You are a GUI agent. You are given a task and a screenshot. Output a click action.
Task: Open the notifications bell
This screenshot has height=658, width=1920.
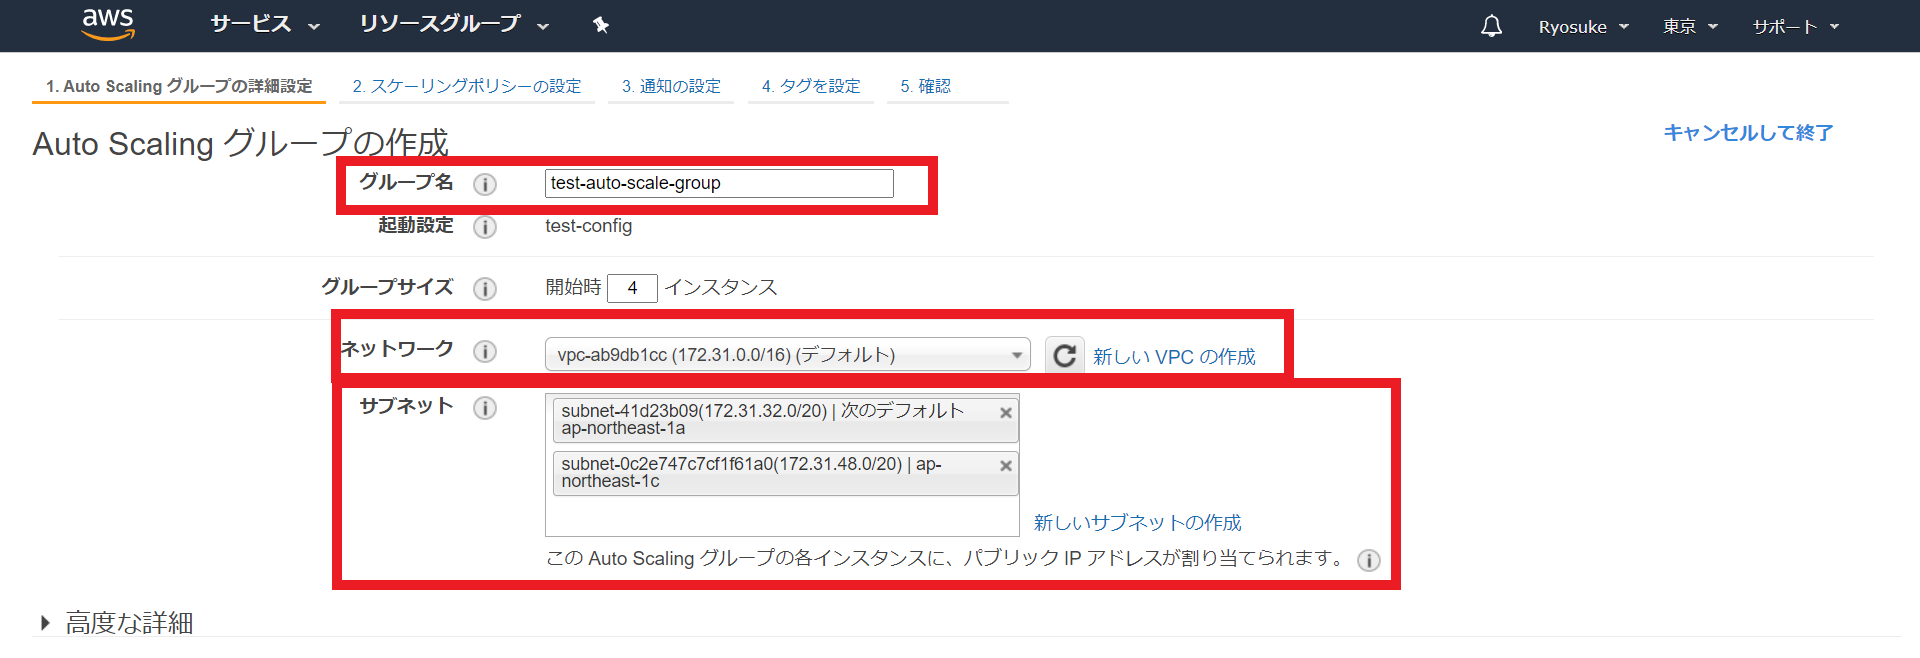click(x=1491, y=26)
